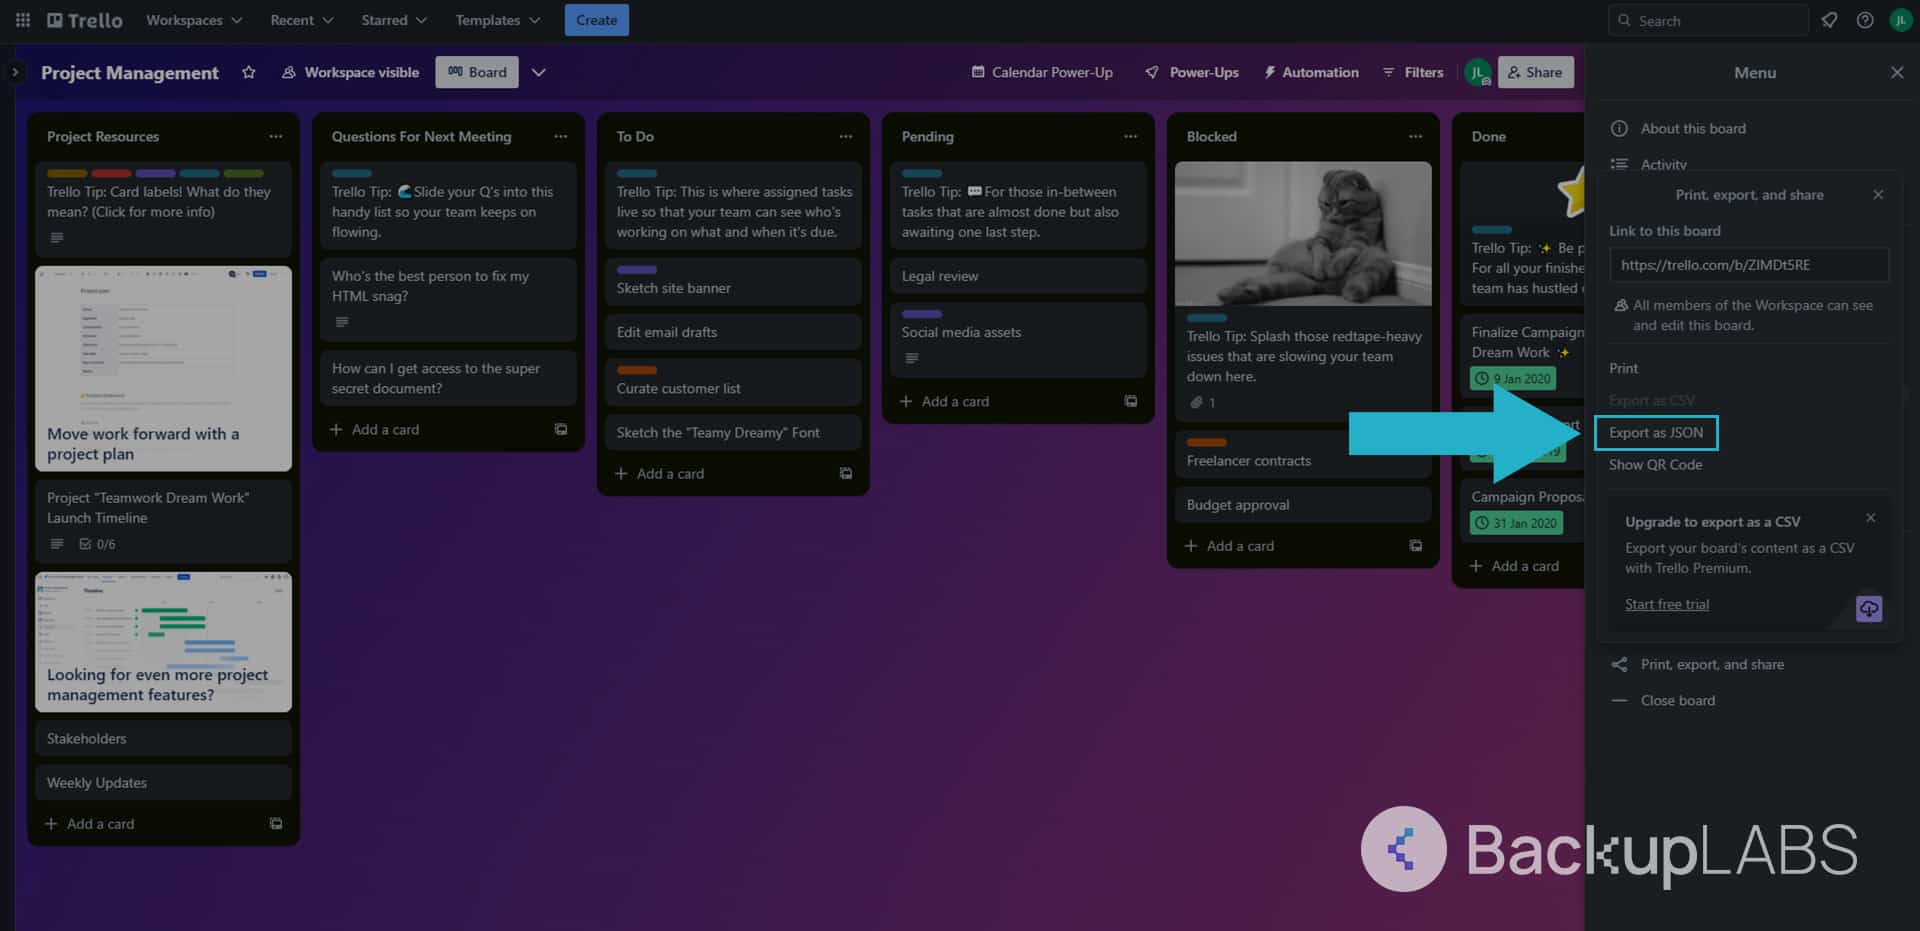Image resolution: width=1920 pixels, height=931 pixels.
Task: Expand the collapsed left sidebar
Action: [15, 72]
